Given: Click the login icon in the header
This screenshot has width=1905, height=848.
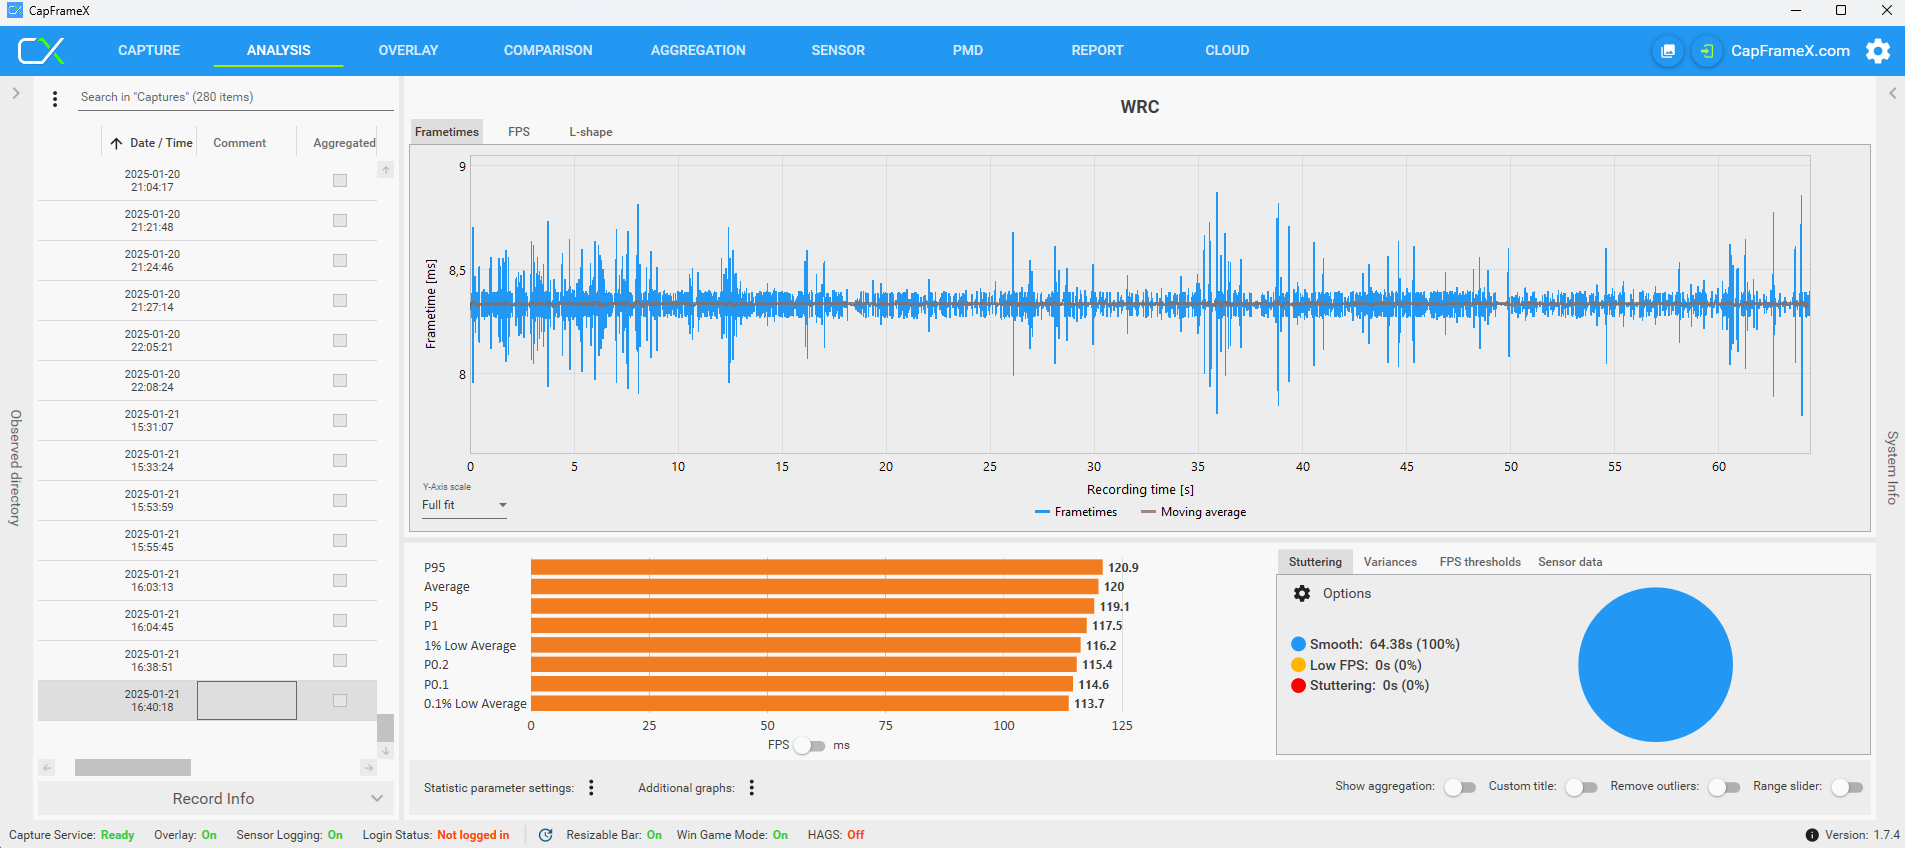Looking at the screenshot, I should point(1707,51).
